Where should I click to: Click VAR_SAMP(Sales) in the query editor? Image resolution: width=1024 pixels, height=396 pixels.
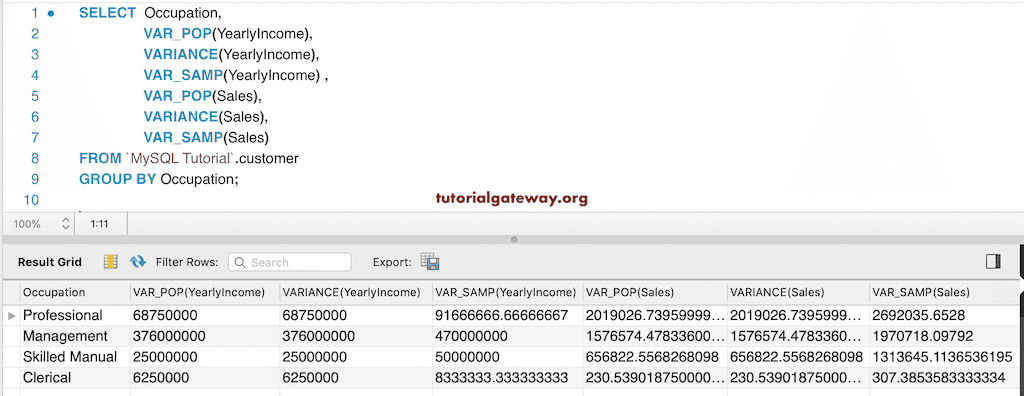pyautogui.click(x=206, y=137)
